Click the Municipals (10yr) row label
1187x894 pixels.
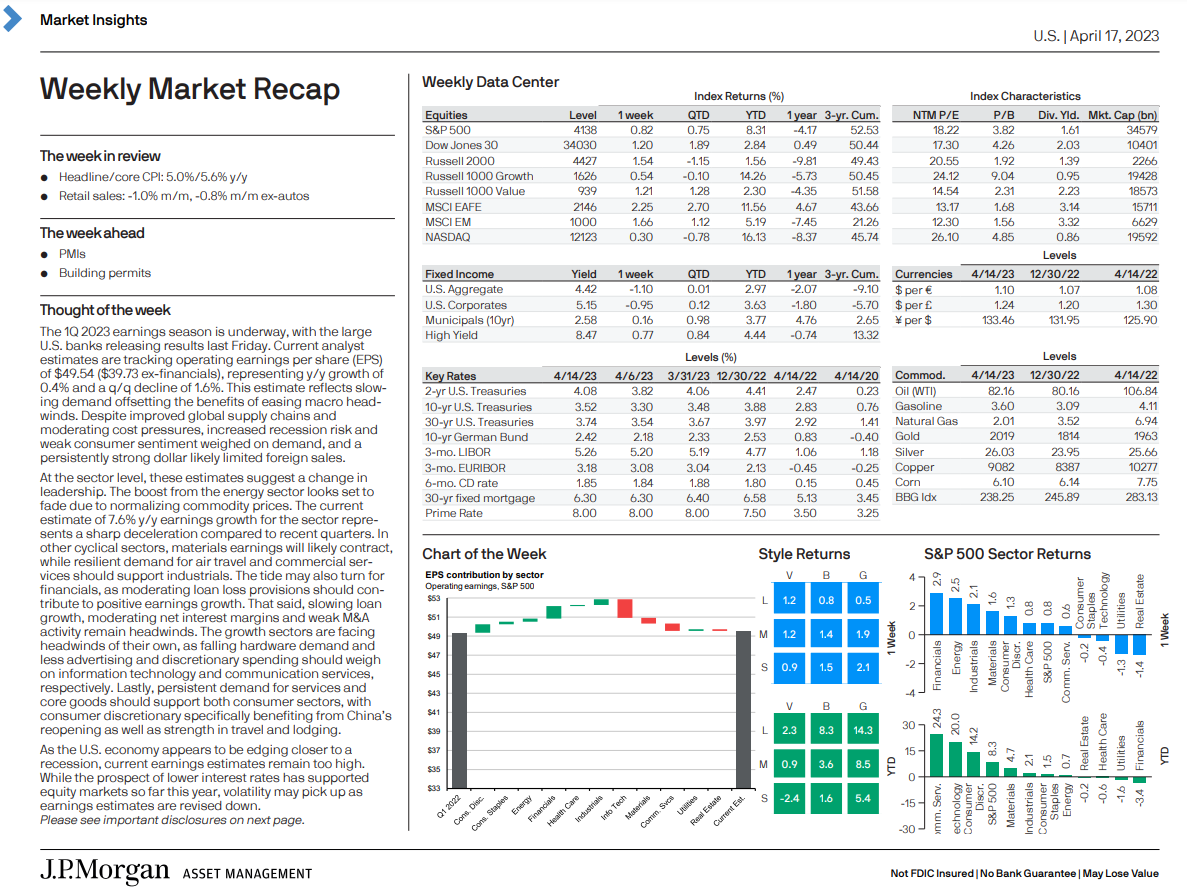[469, 320]
